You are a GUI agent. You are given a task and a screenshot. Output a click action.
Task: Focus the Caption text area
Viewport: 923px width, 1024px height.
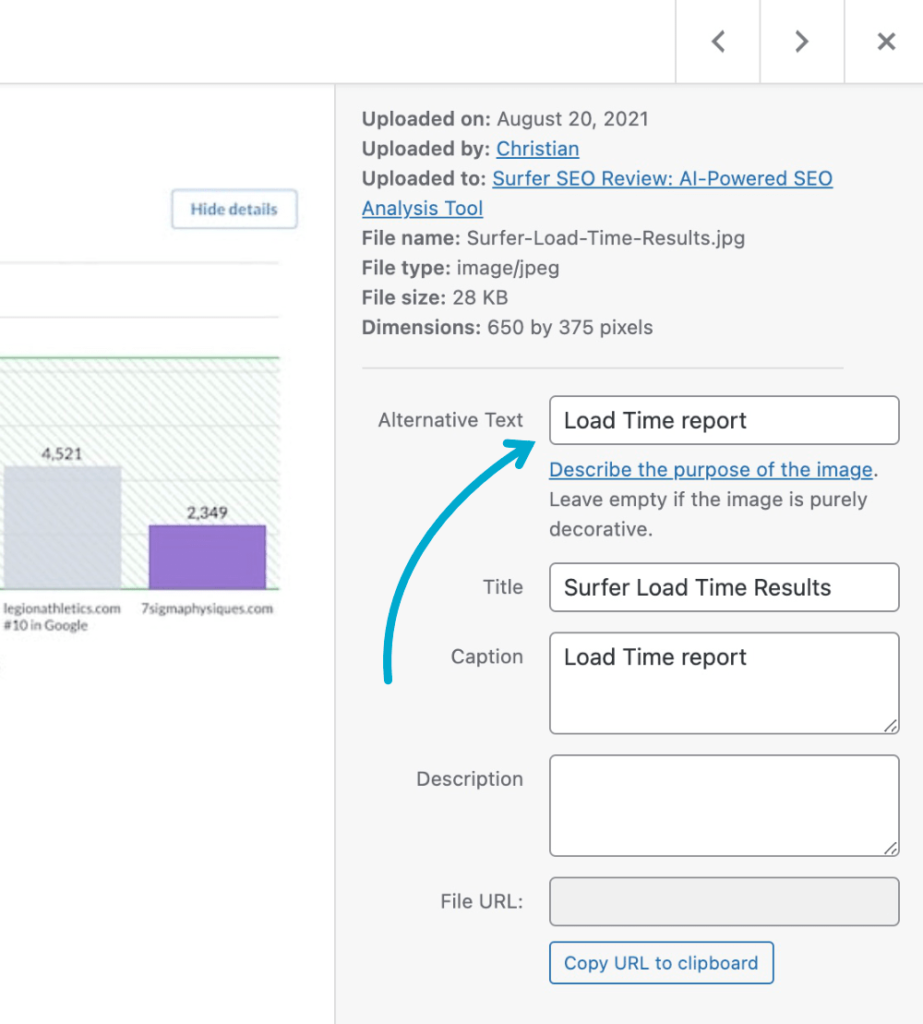724,682
